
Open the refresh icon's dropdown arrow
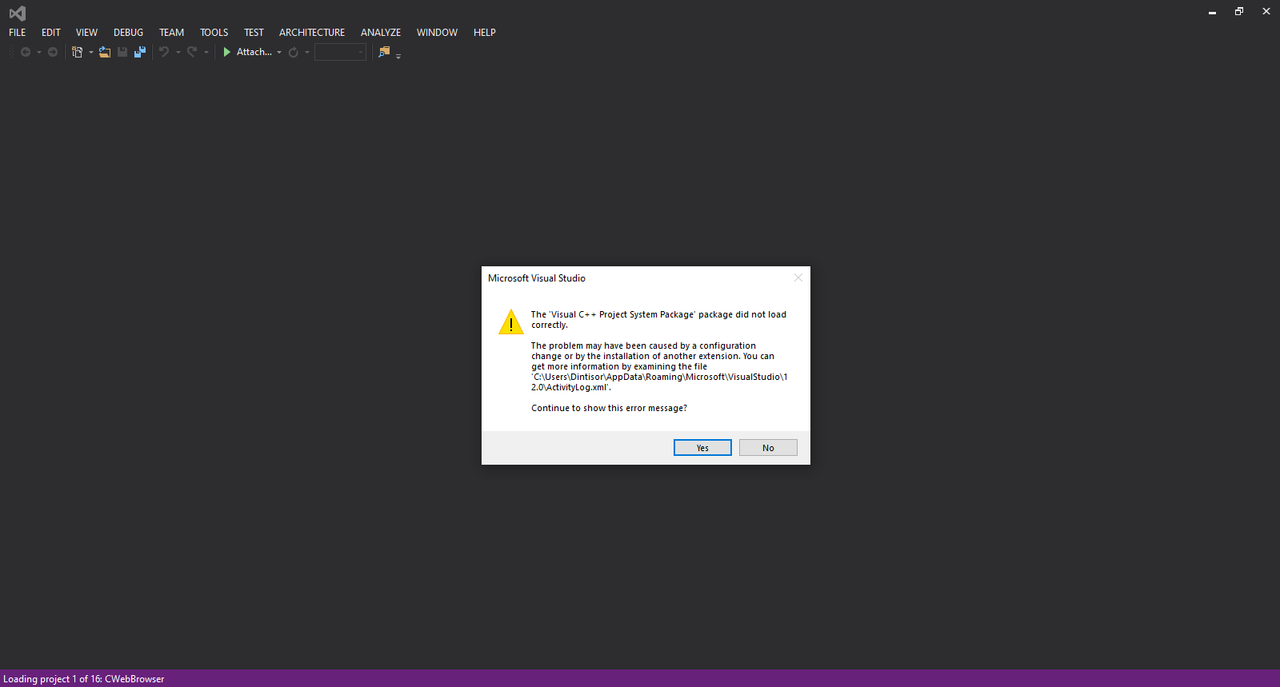[x=306, y=52]
